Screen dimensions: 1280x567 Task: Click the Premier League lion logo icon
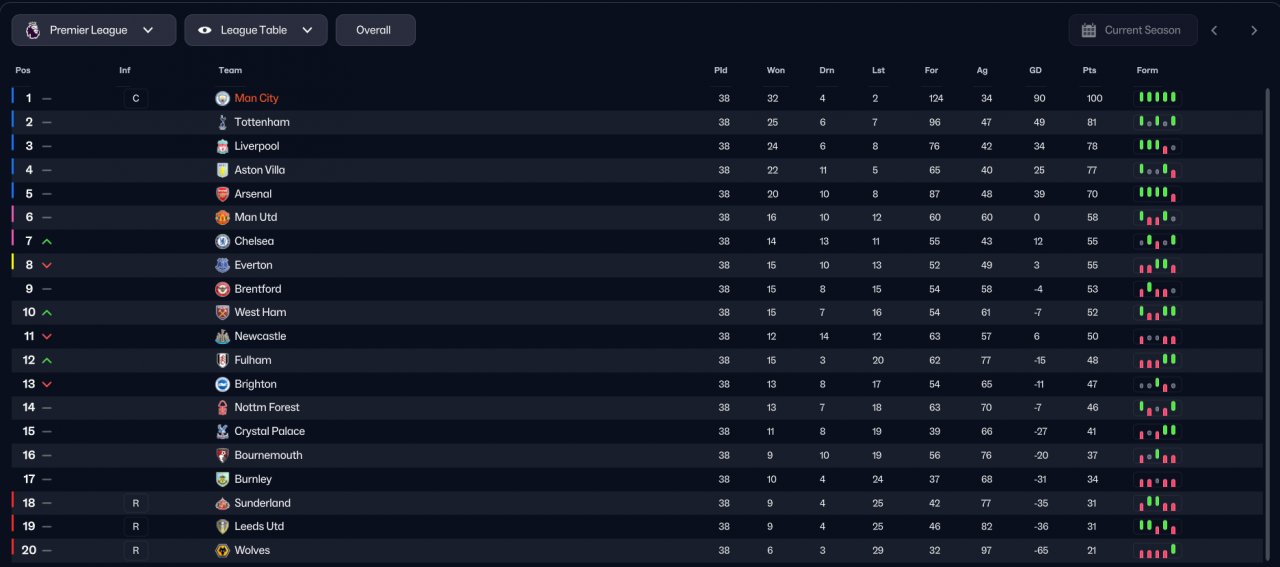click(33, 30)
